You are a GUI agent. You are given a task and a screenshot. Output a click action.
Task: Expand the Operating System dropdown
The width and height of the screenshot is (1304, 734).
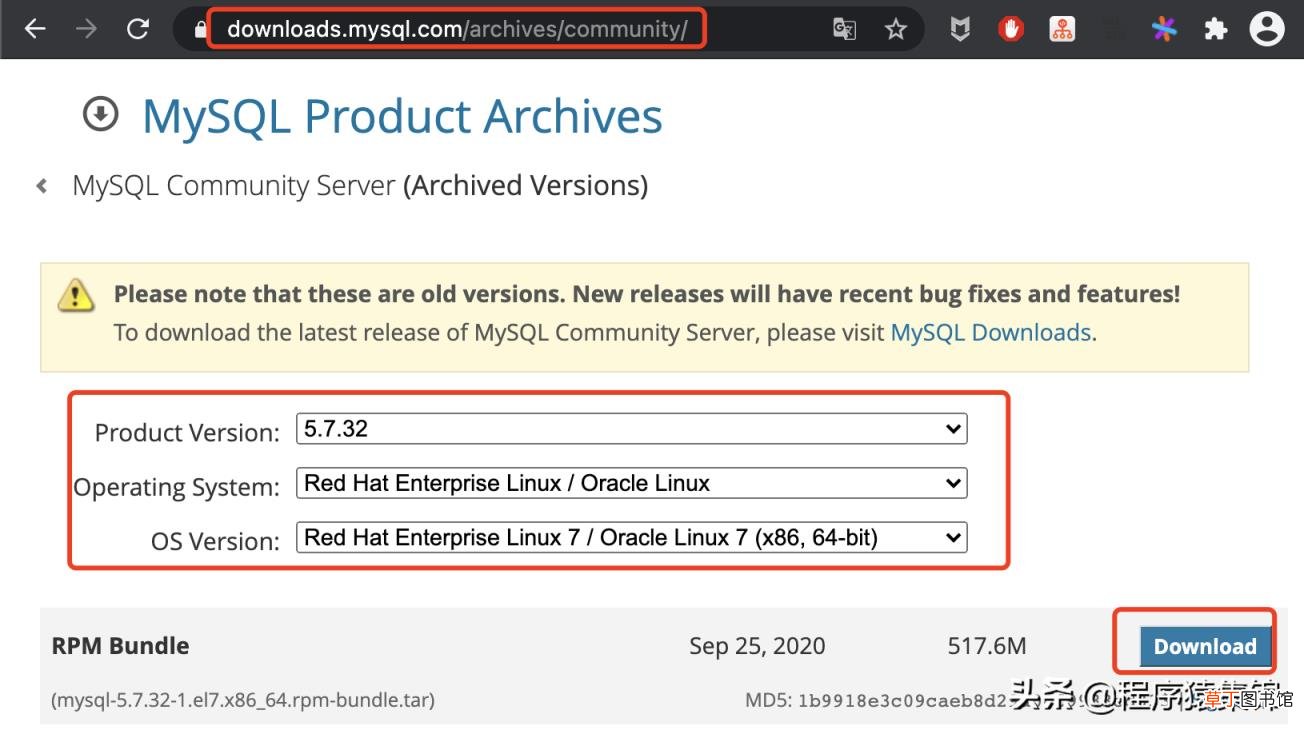click(x=632, y=483)
